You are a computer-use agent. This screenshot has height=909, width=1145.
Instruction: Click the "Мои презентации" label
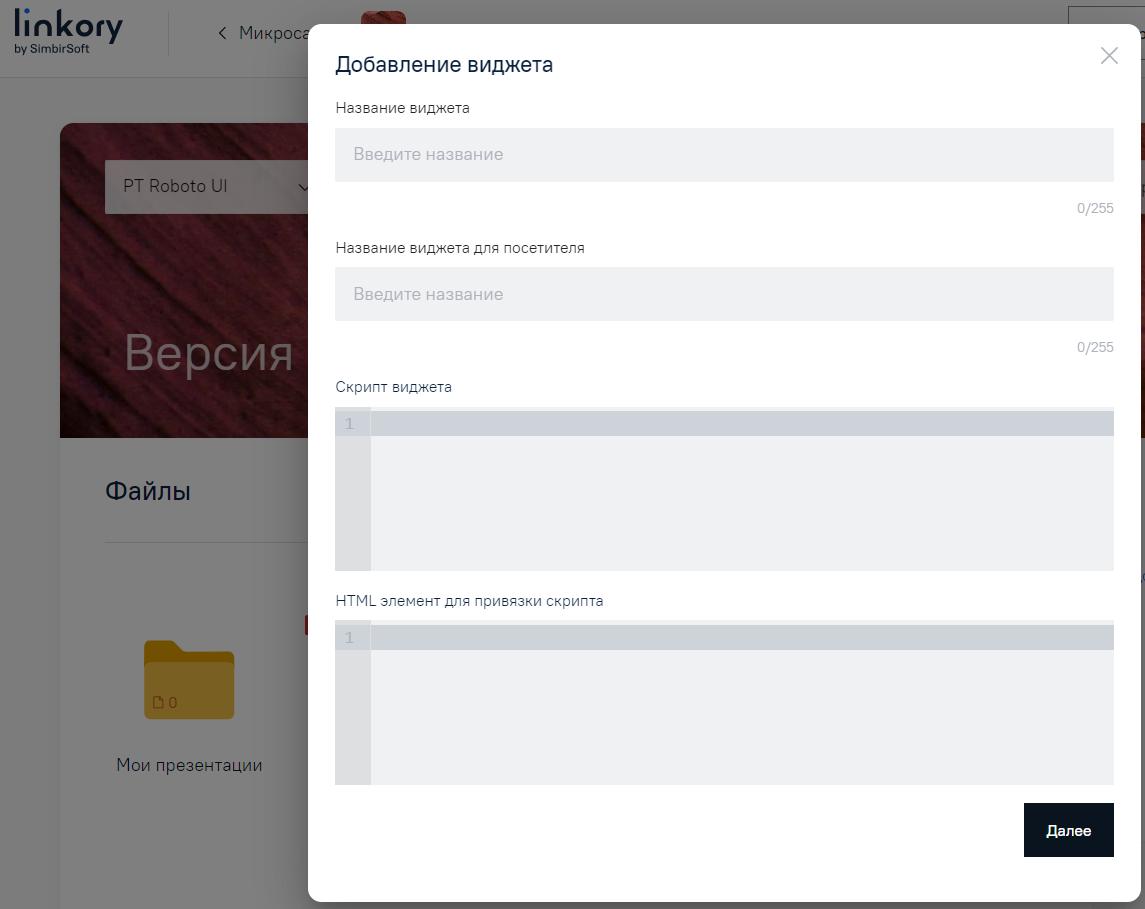[x=188, y=765]
